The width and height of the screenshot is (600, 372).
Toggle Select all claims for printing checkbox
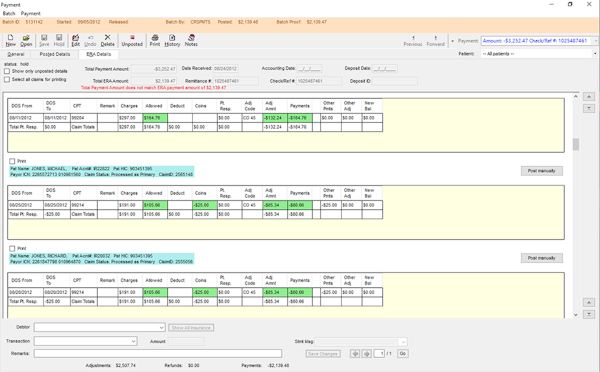7,80
